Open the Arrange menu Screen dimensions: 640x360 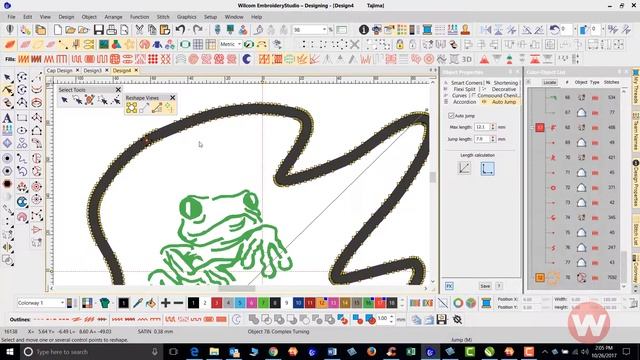pyautogui.click(x=113, y=17)
